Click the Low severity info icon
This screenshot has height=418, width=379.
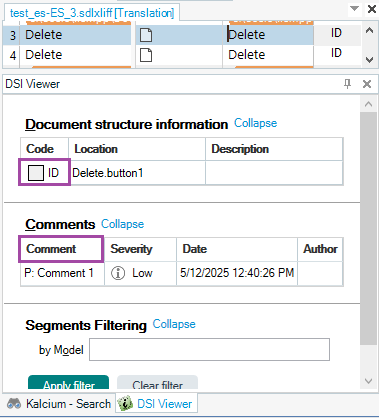118,273
